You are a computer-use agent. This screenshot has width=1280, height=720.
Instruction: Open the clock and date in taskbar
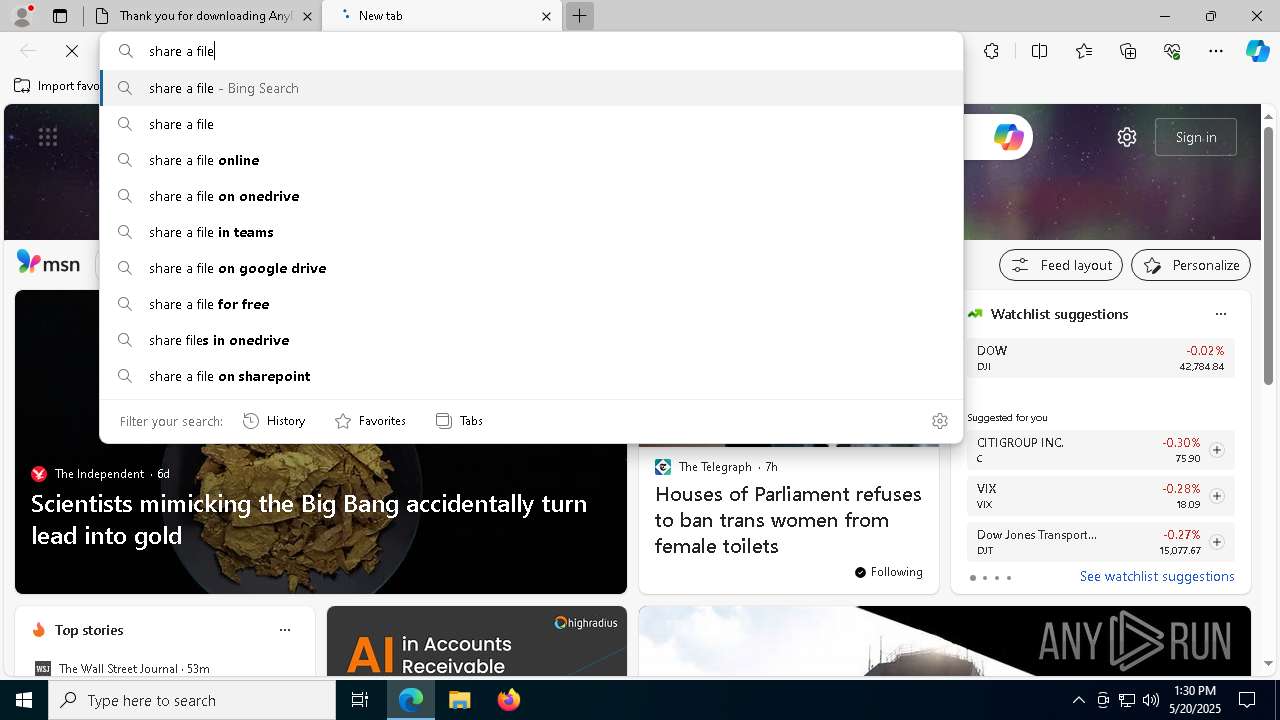click(1194, 700)
